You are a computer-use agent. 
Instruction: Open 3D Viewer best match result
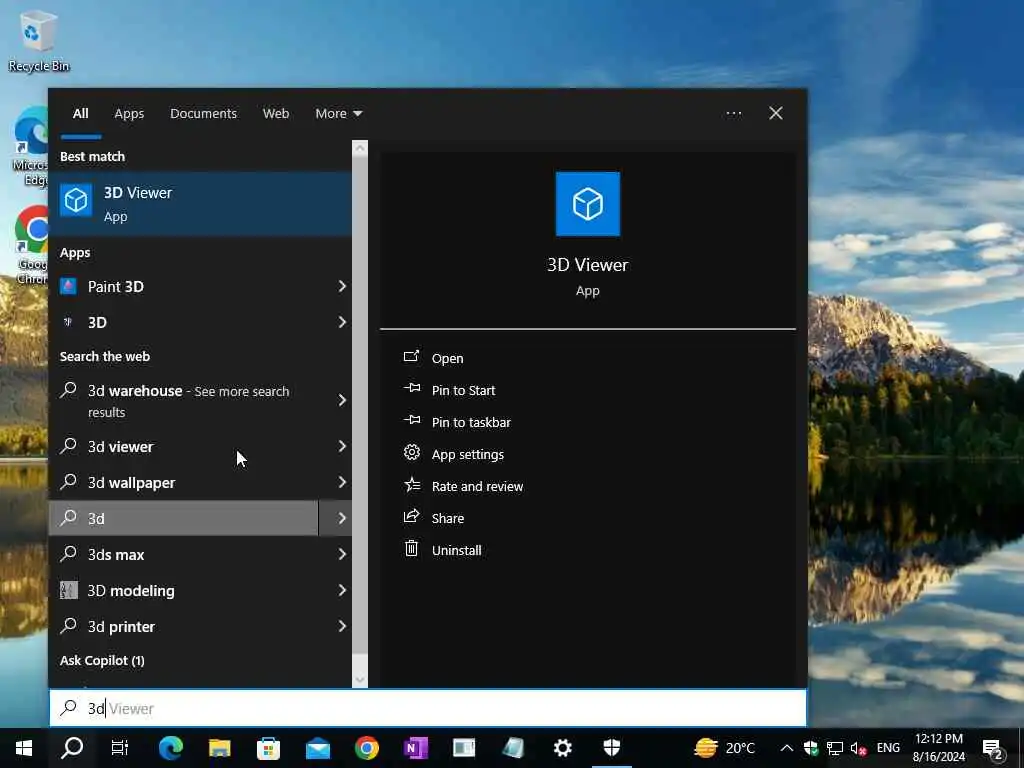click(200, 204)
